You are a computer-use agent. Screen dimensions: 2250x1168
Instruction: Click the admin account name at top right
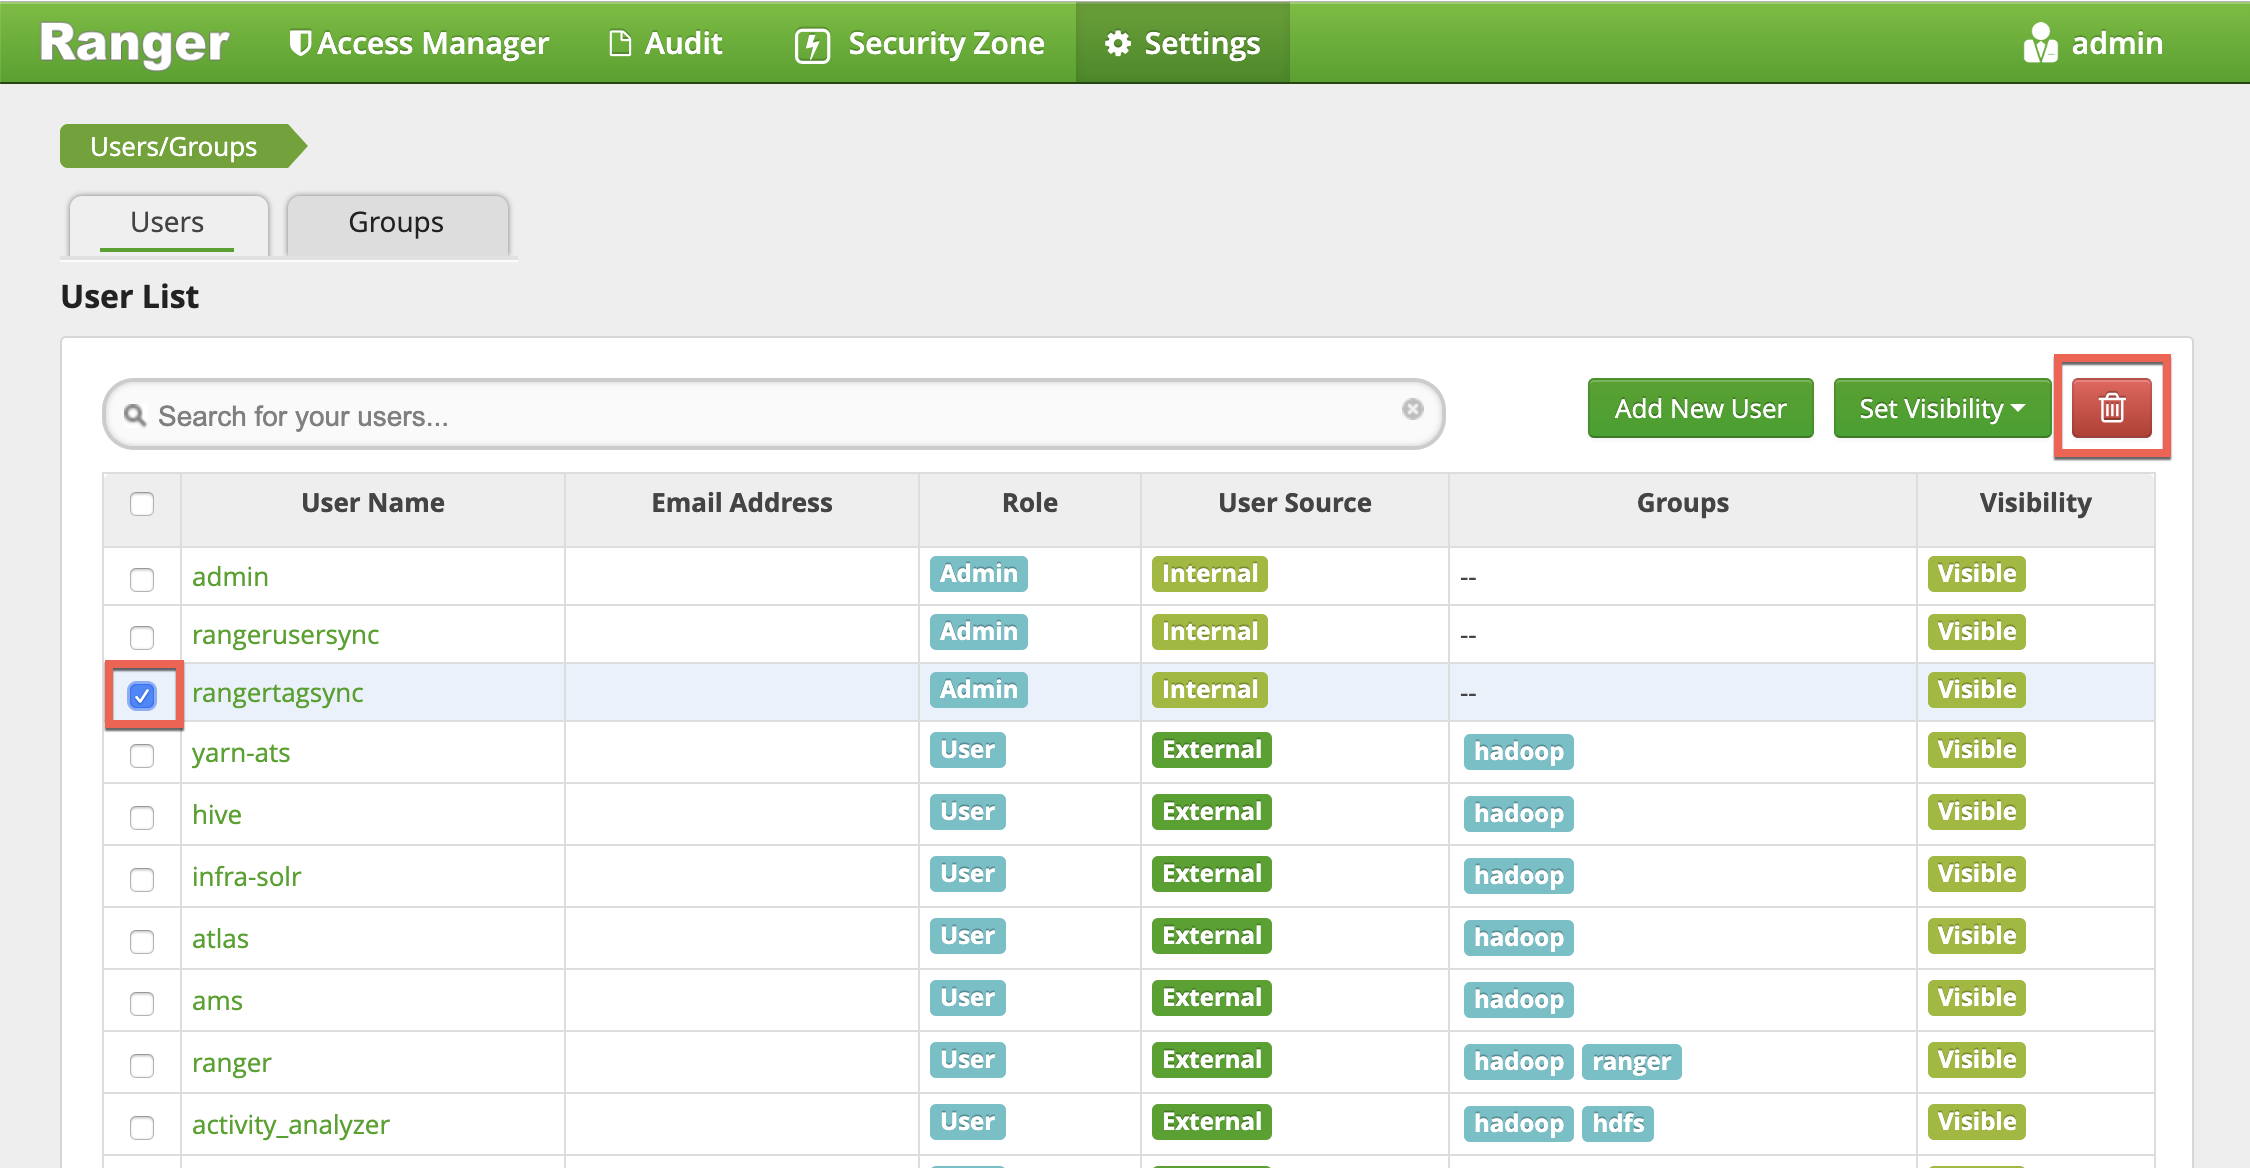[x=2117, y=43]
